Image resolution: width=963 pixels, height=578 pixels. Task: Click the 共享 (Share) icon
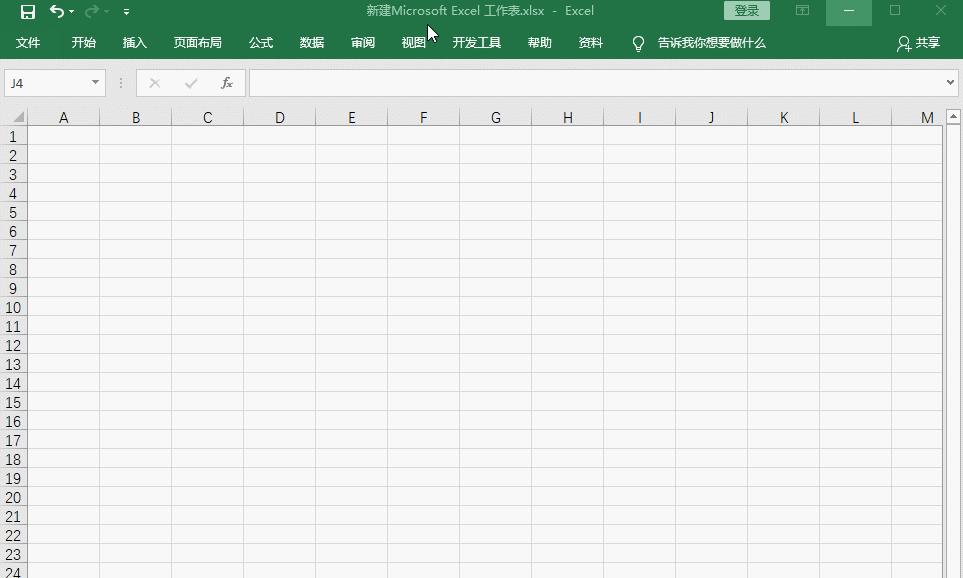point(904,43)
